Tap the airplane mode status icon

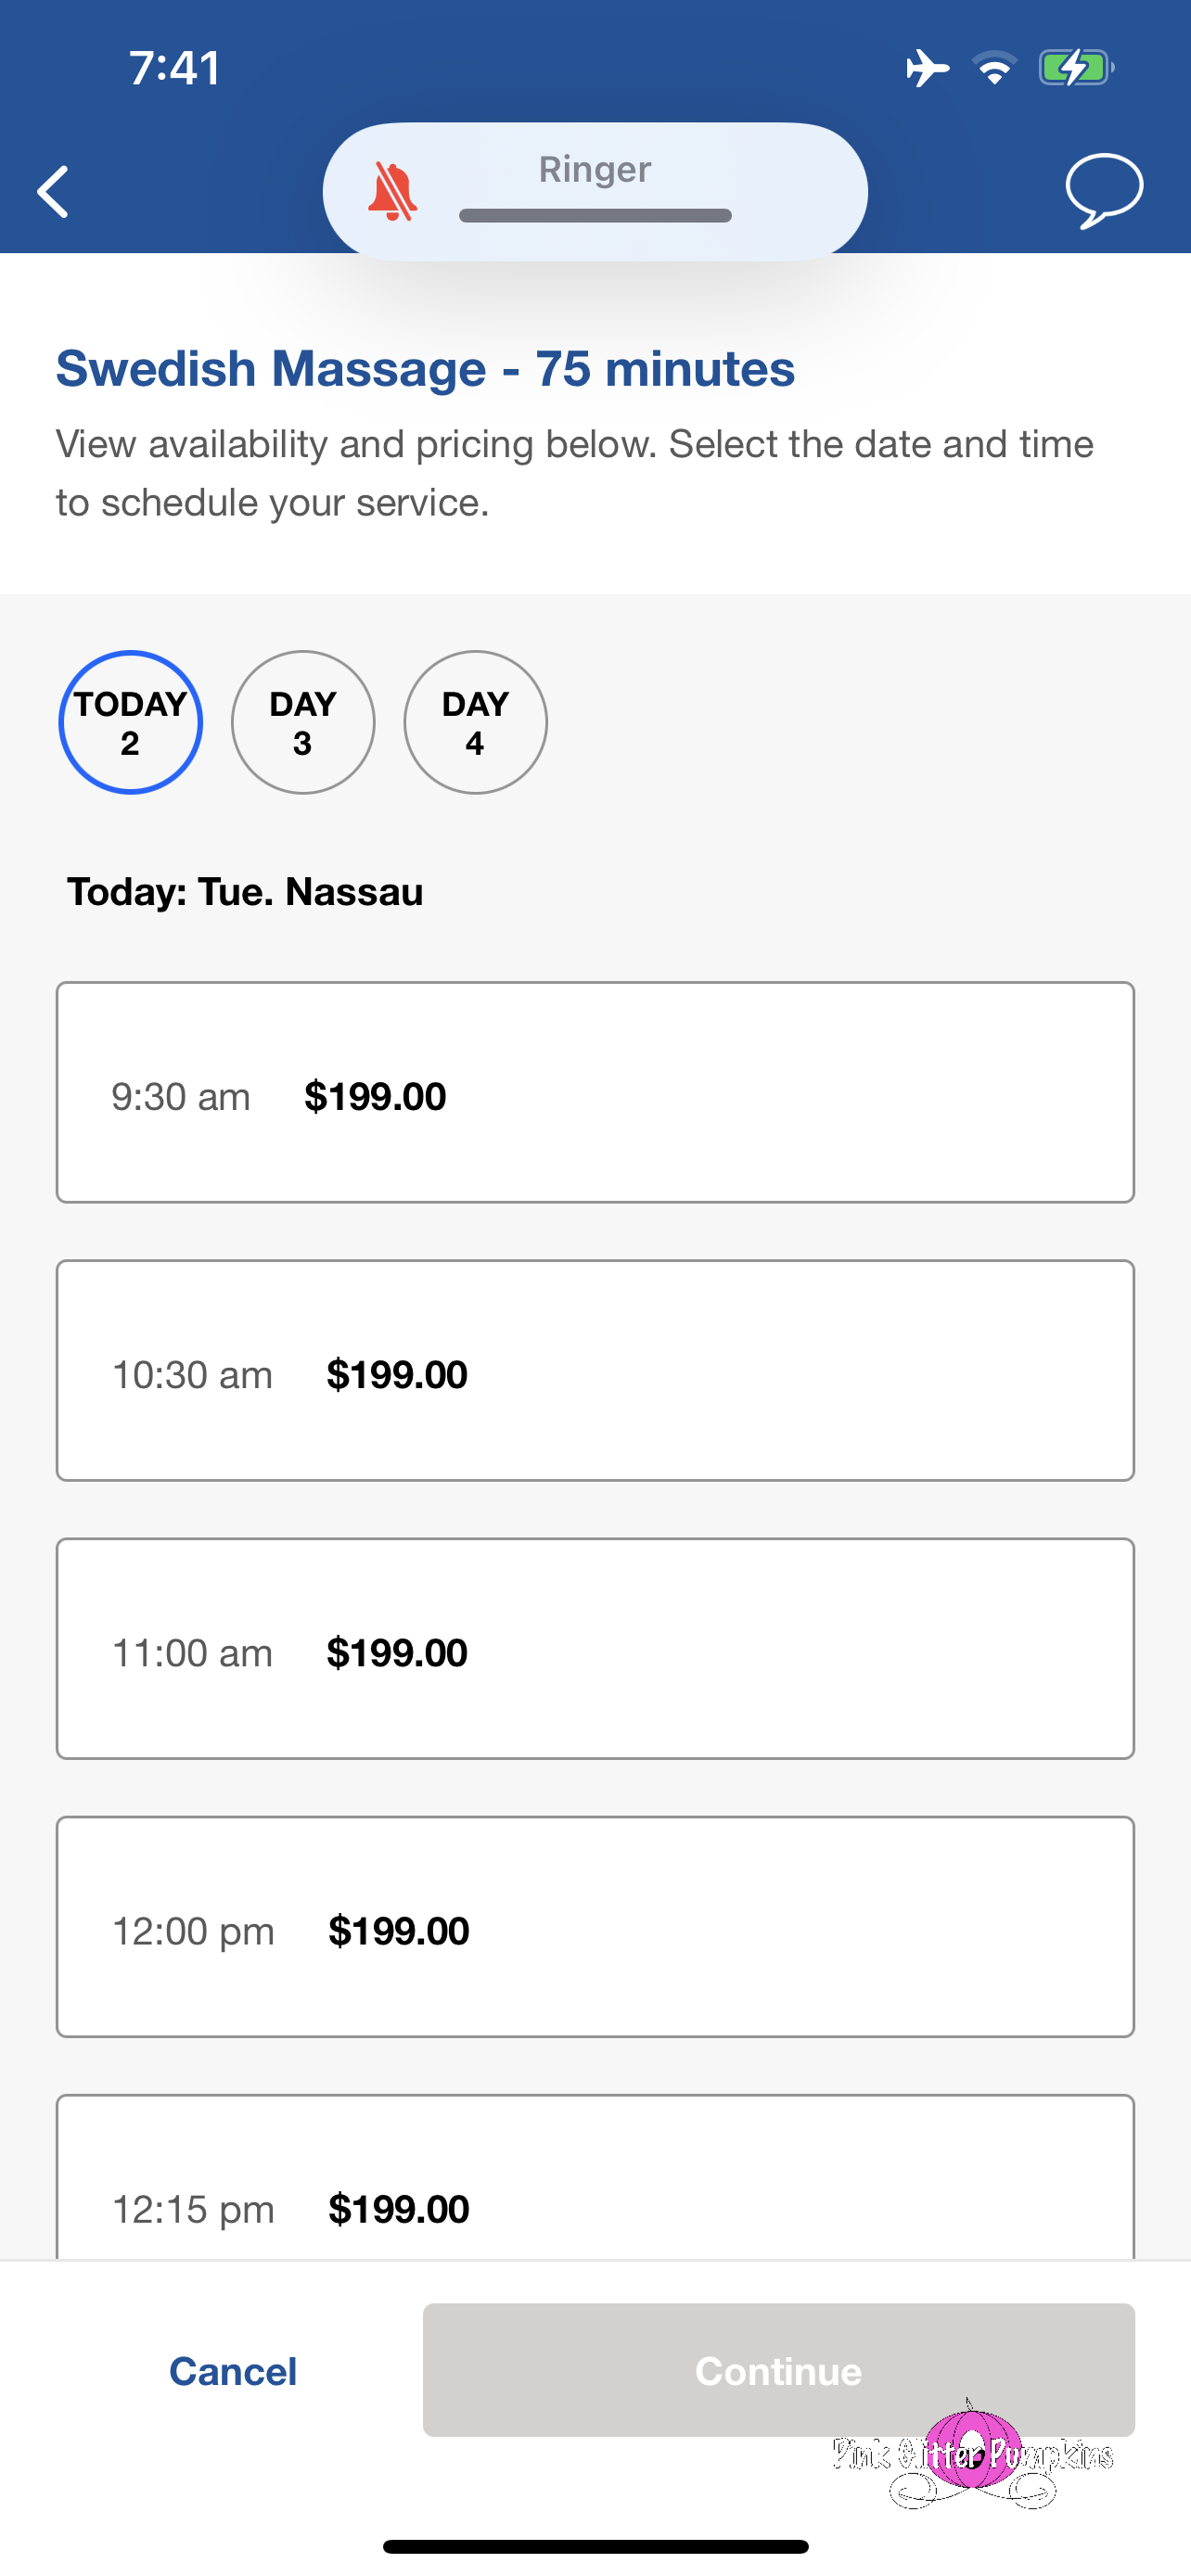coord(927,69)
